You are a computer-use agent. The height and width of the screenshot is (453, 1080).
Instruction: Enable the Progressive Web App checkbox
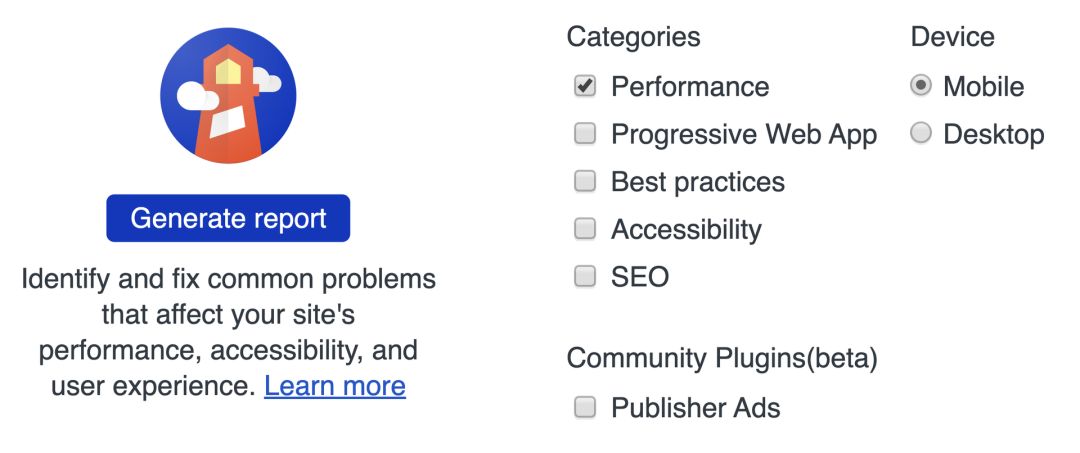click(x=585, y=134)
